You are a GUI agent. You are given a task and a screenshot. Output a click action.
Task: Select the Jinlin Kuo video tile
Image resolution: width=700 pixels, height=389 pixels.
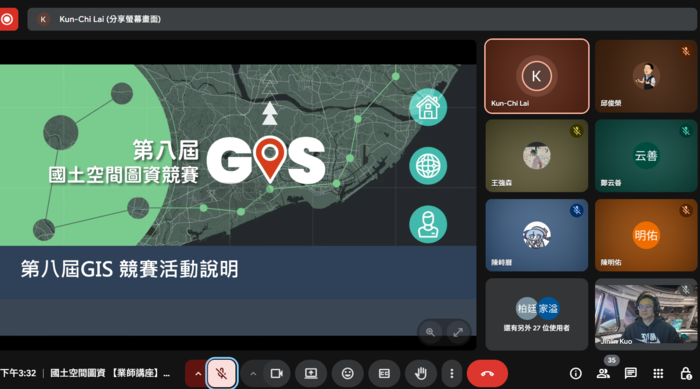pyautogui.click(x=646, y=314)
